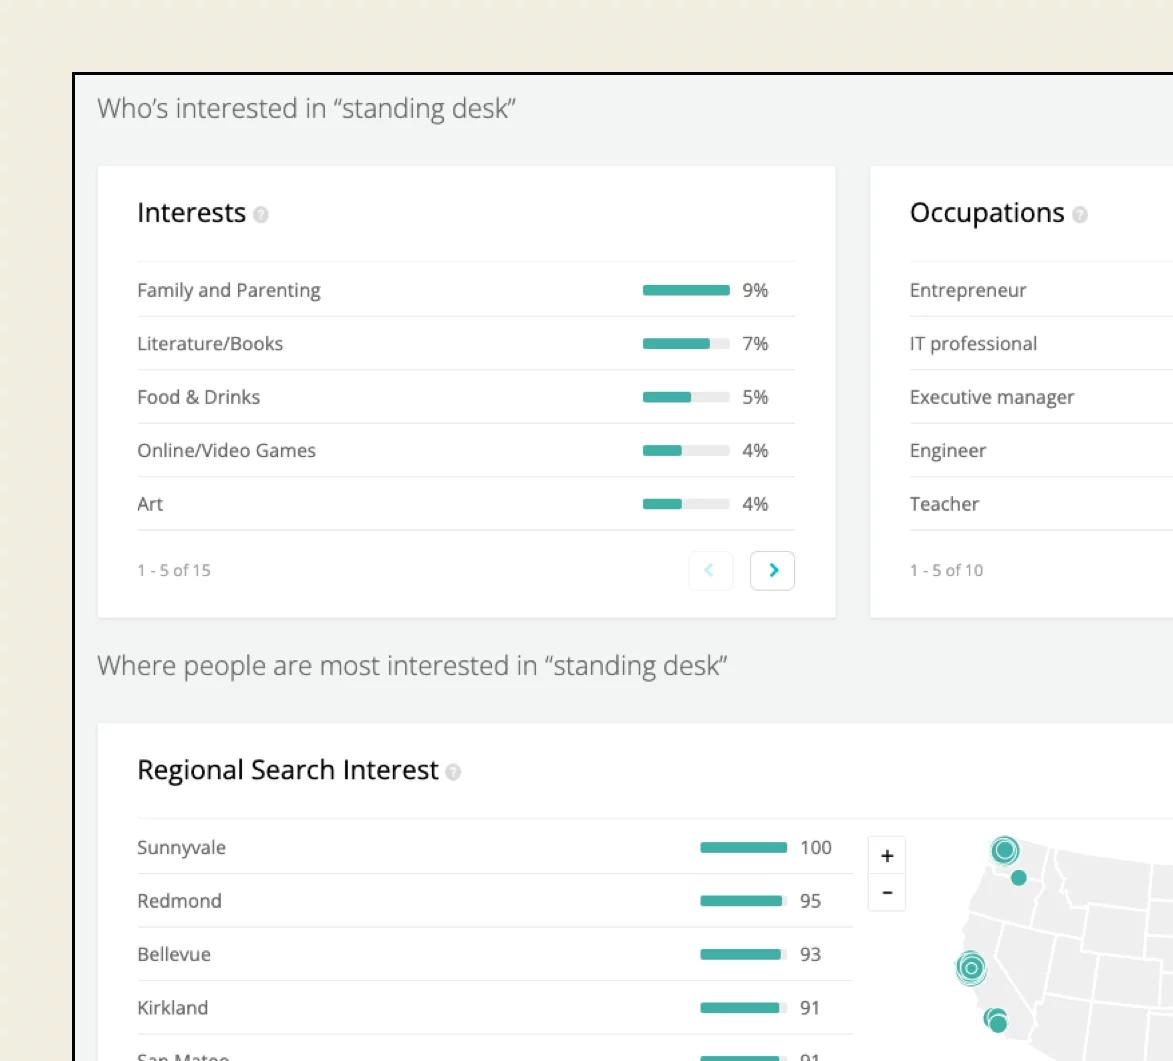Click Bellevue in regional list
The height and width of the screenshot is (1061, 1173).
pyautogui.click(x=174, y=954)
